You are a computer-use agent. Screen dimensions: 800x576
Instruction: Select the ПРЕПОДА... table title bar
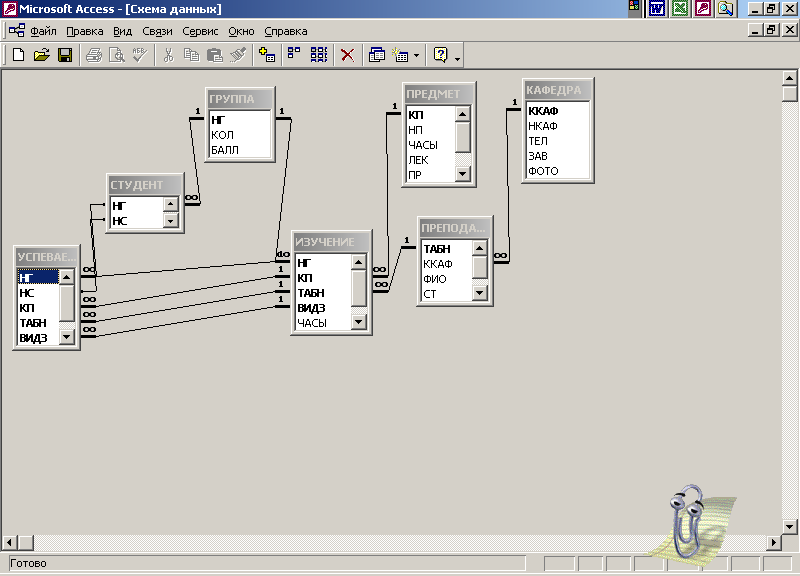455,228
